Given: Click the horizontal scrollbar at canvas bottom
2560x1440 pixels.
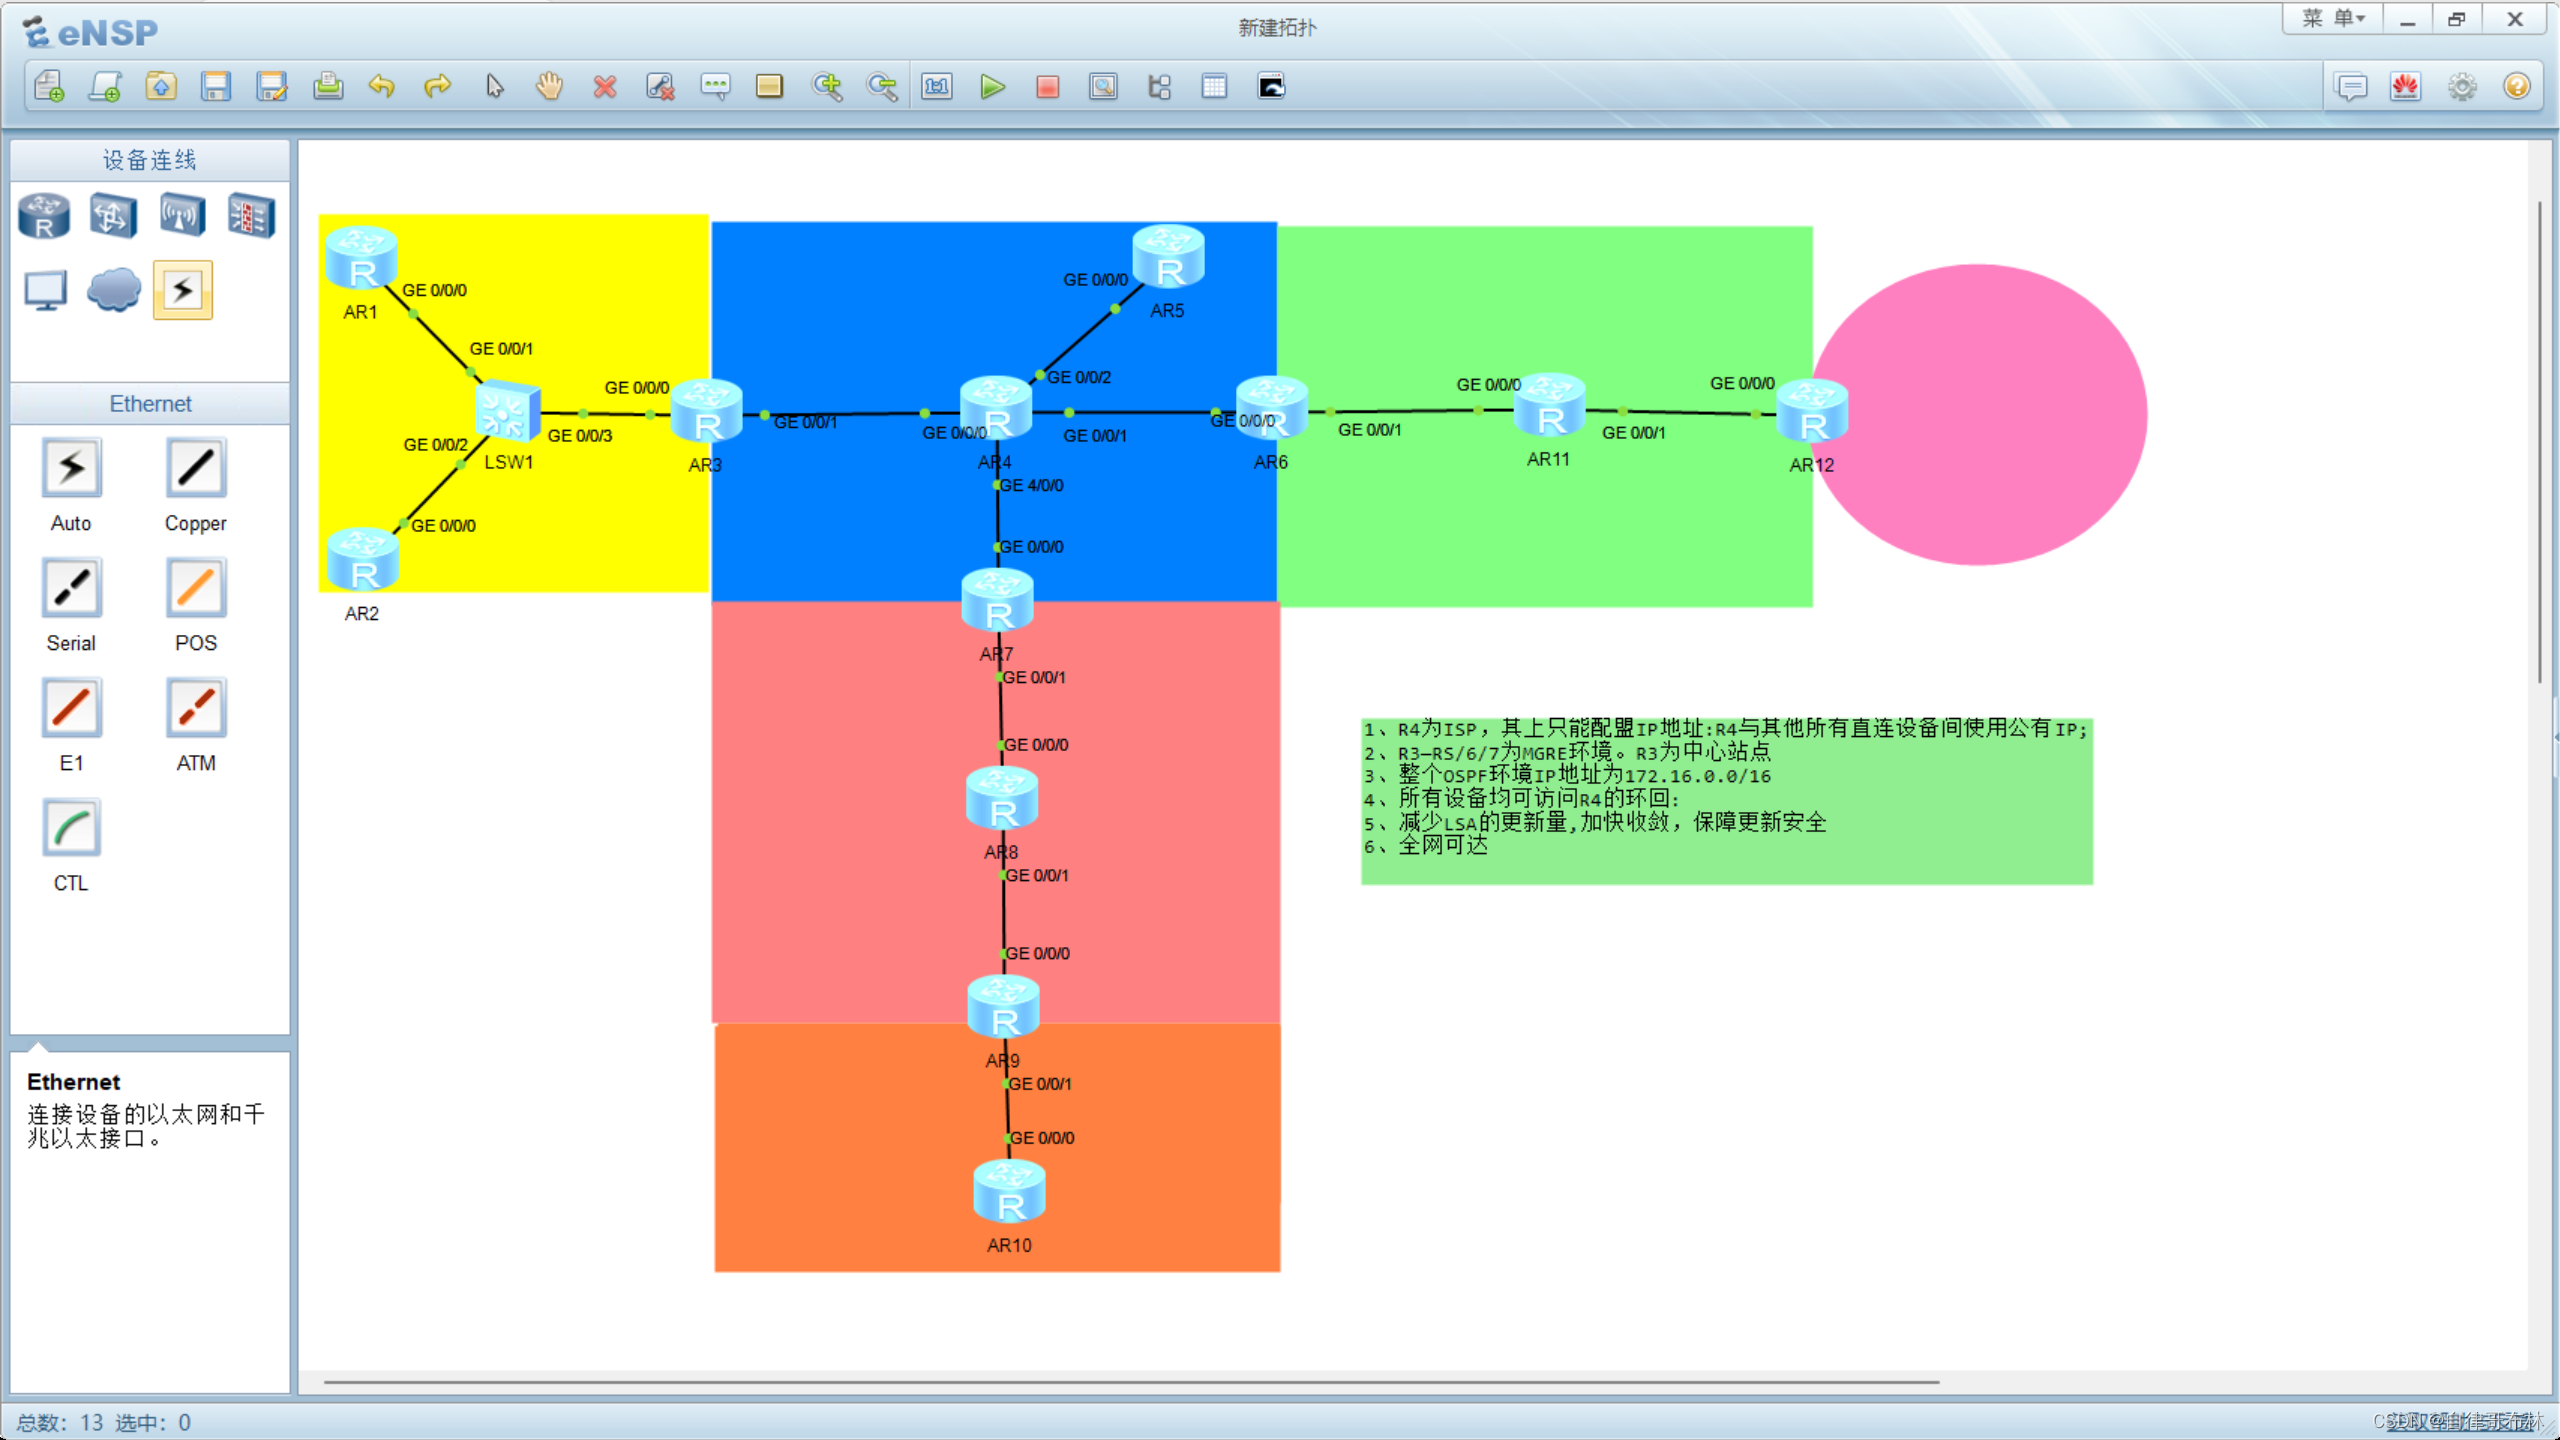Looking at the screenshot, I should (1130, 1382).
